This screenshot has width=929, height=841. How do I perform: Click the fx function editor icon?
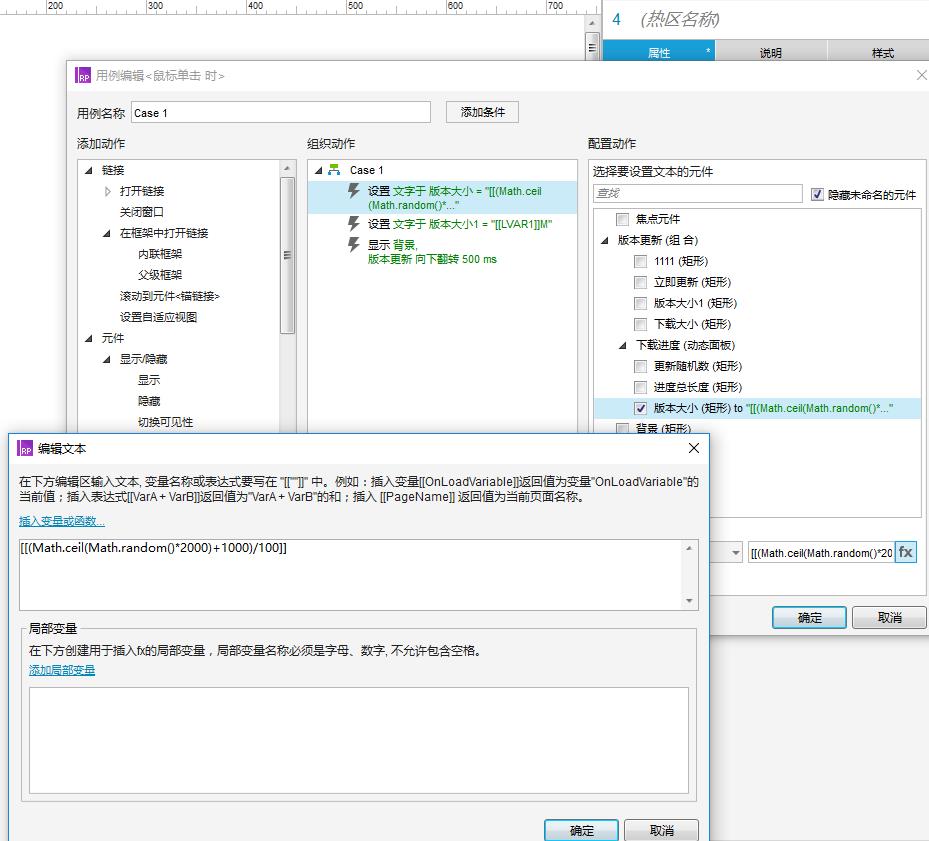(905, 552)
